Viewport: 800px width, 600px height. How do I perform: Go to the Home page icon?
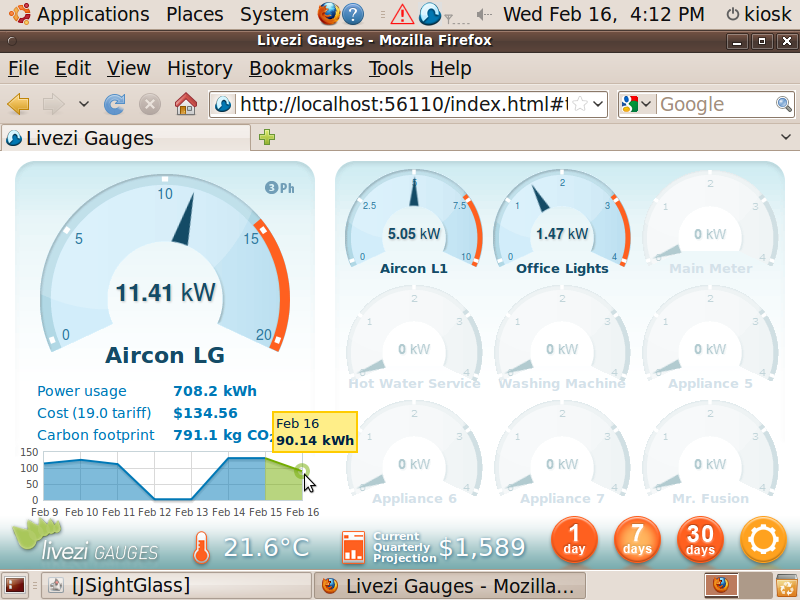click(x=186, y=104)
